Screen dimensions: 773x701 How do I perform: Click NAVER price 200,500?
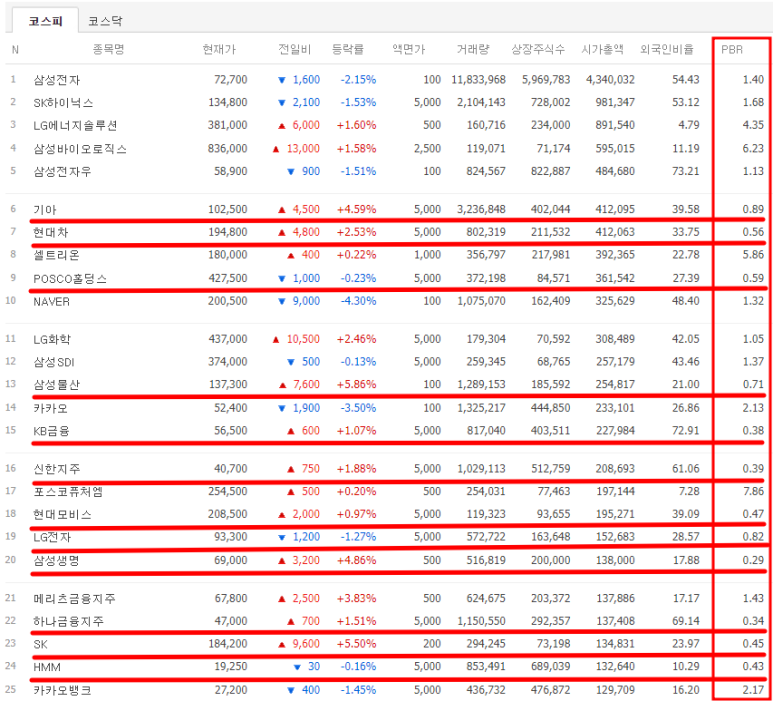[228, 301]
